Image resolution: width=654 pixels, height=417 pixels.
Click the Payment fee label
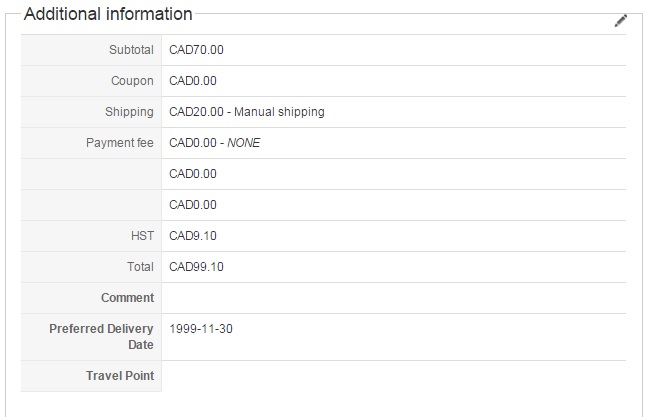(x=120, y=143)
